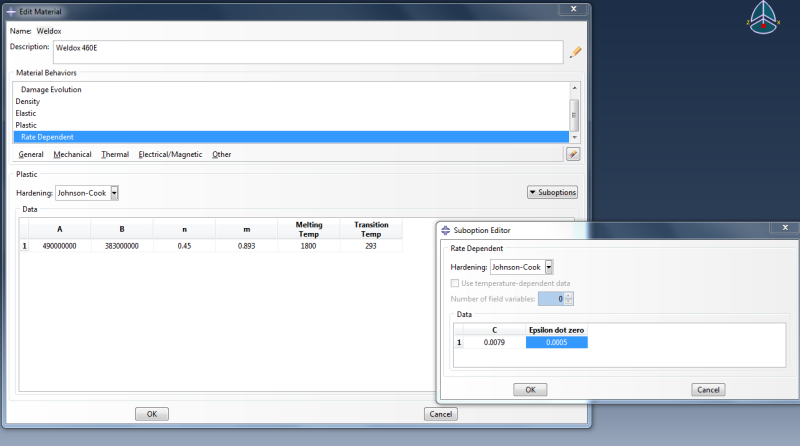
Task: Select row 1 header in Suboption table
Action: (x=459, y=342)
